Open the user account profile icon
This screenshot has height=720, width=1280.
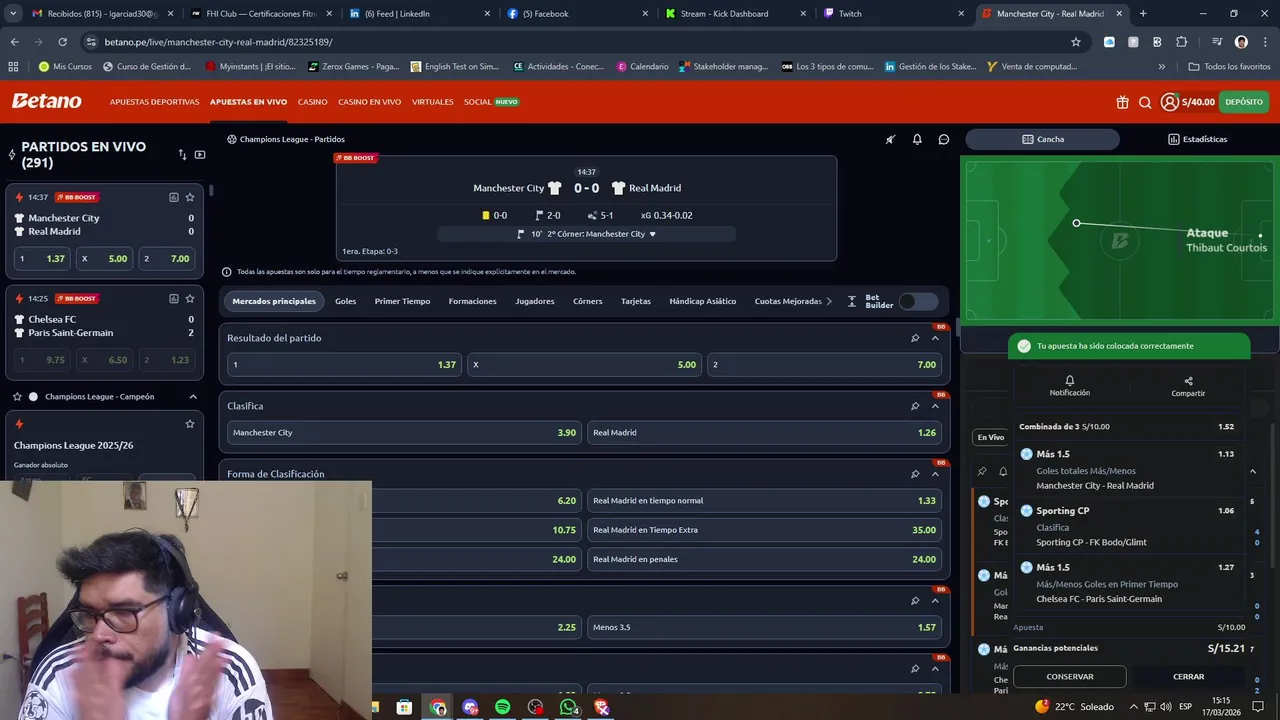tap(1170, 102)
